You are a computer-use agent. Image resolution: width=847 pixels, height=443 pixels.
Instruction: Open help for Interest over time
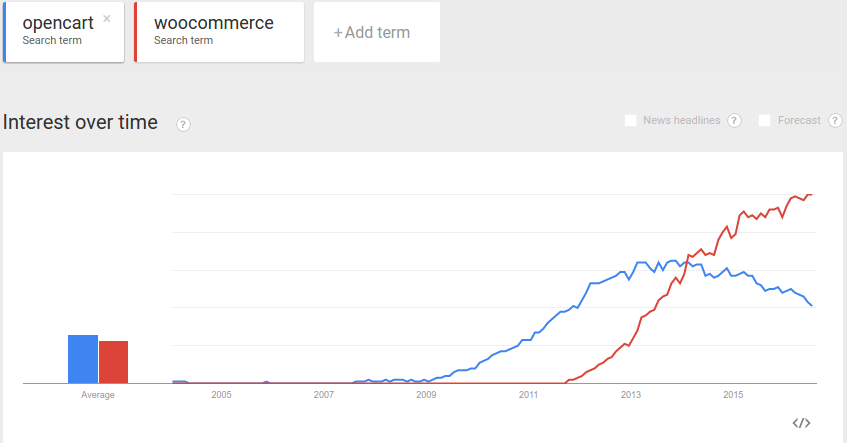[183, 124]
